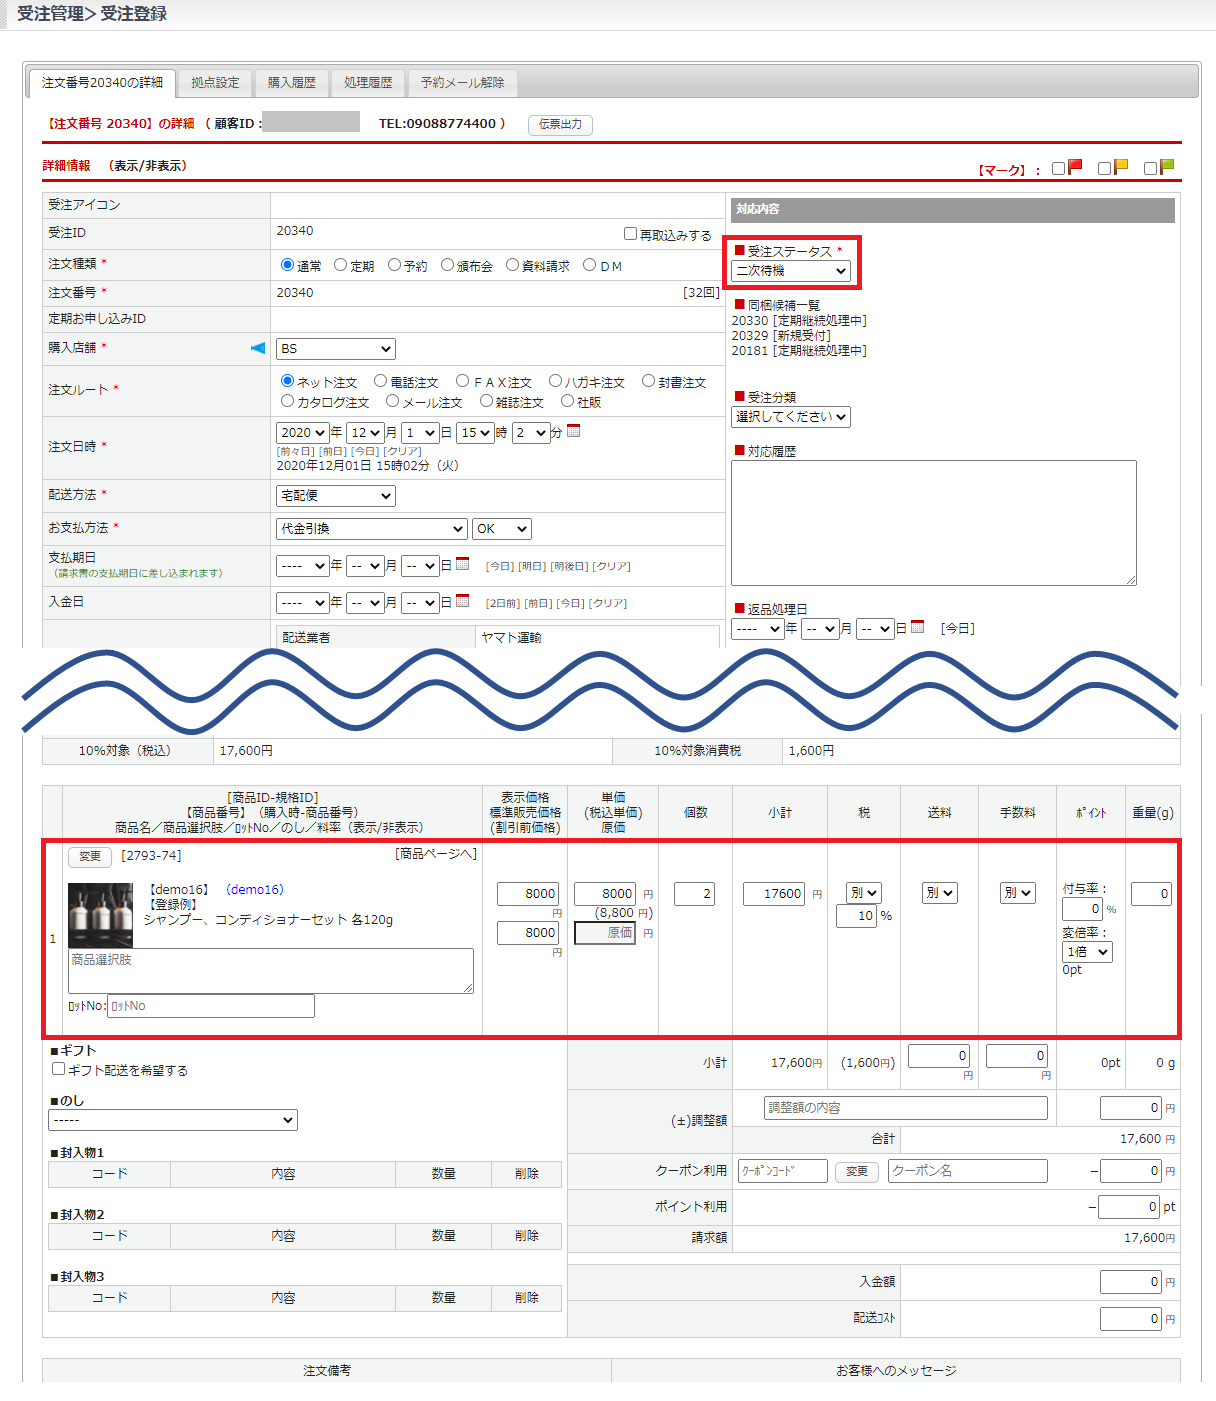Click the shampoo set product thumbnail
Image resolution: width=1216 pixels, height=1401 pixels.
[100, 915]
